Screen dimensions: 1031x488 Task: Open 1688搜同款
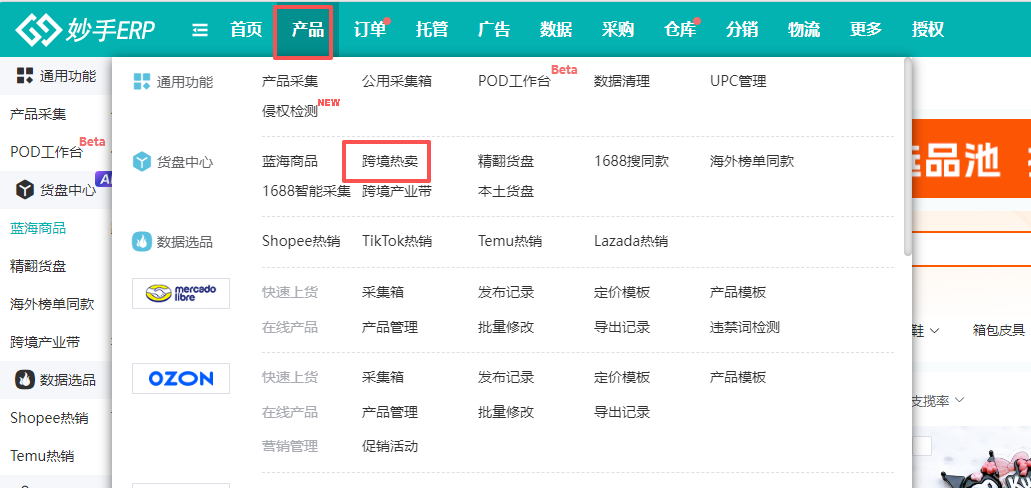point(631,161)
